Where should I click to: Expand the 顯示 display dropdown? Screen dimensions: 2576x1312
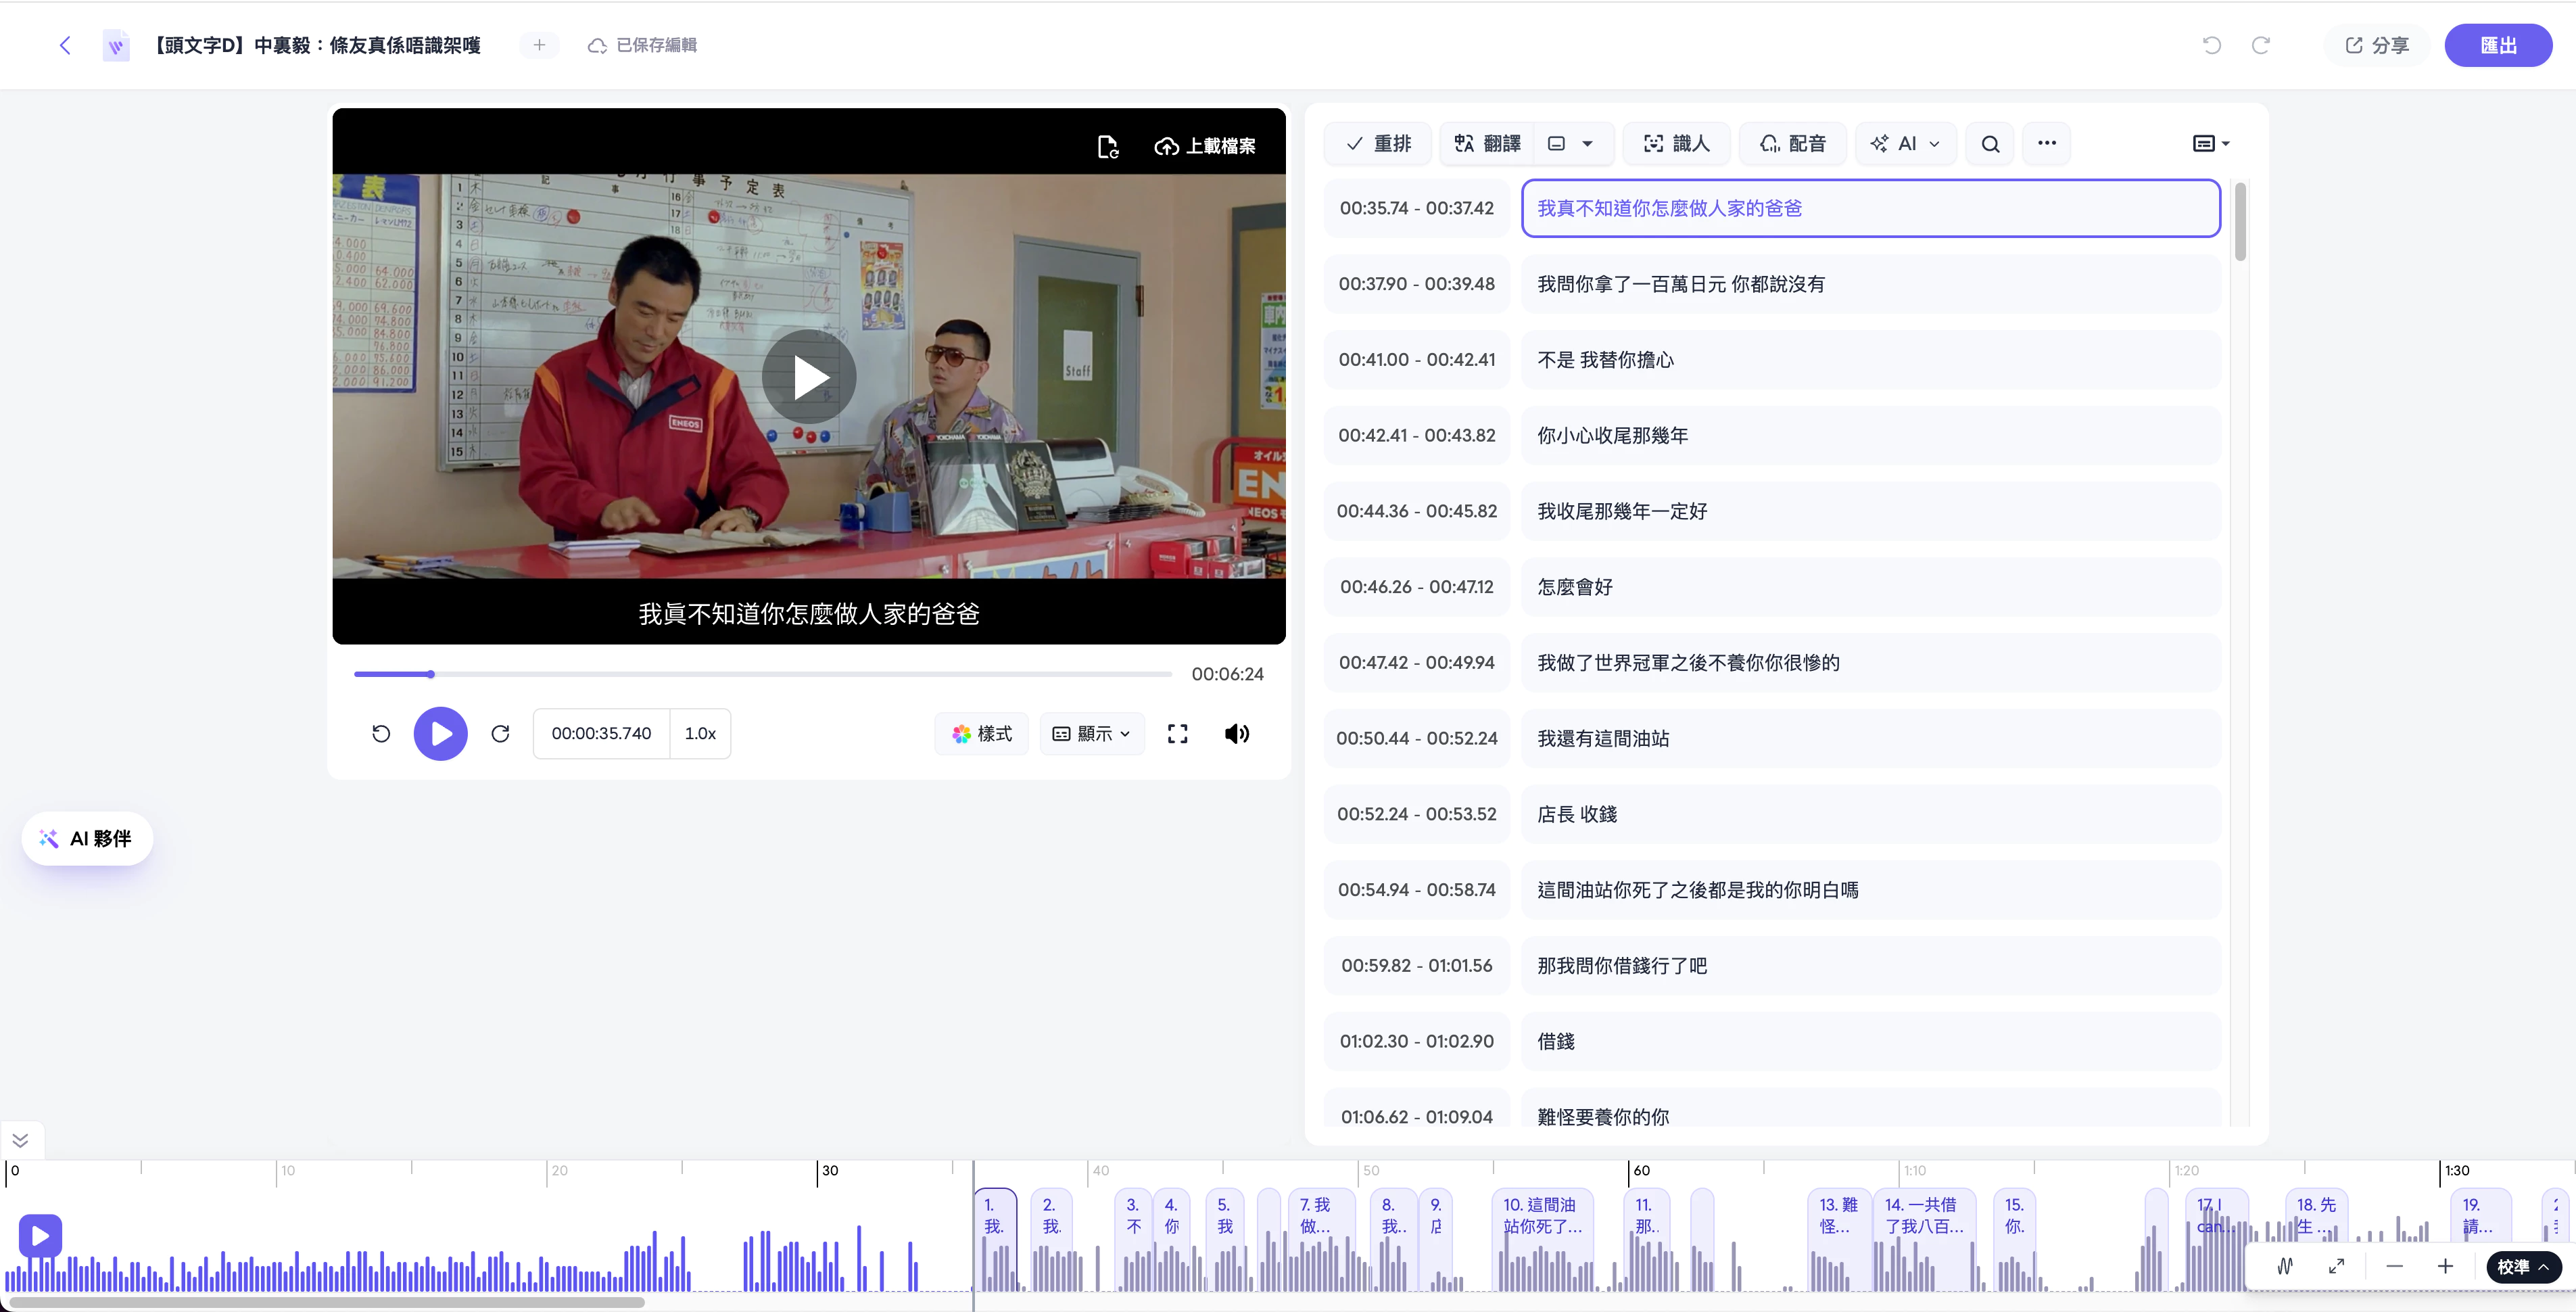coord(1091,734)
